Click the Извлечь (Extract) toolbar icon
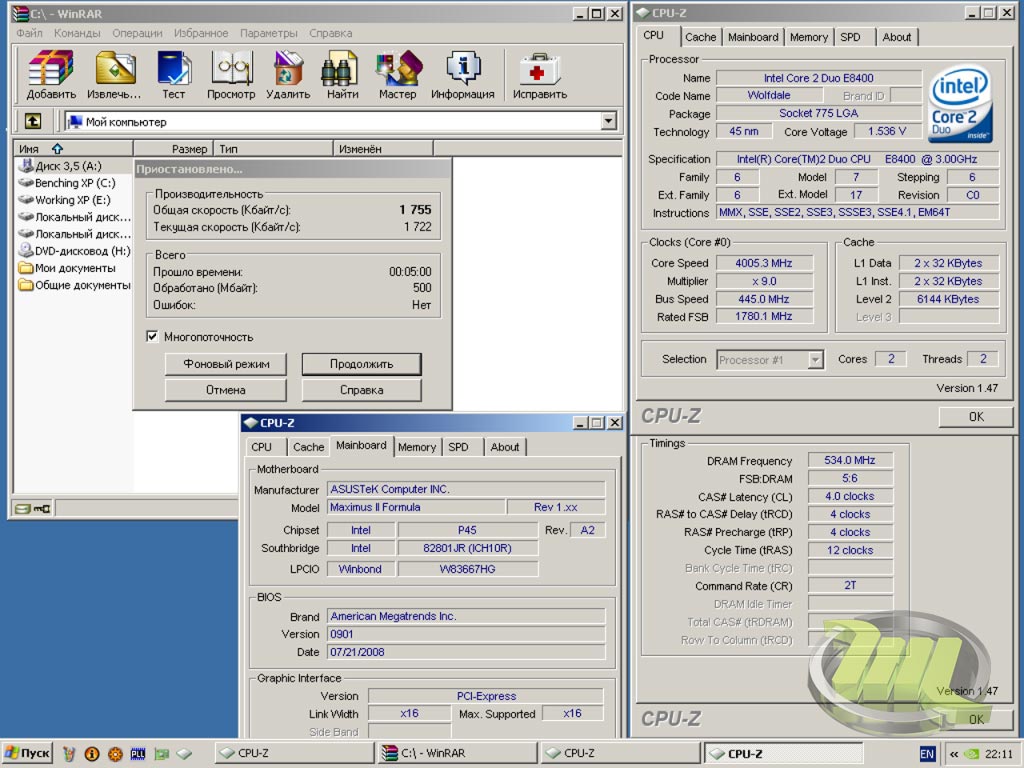Image resolution: width=1024 pixels, height=768 pixels. click(114, 75)
